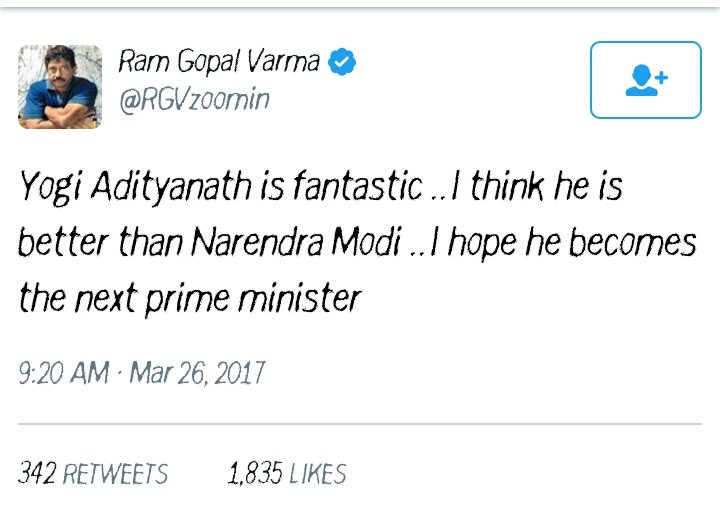Select the RETWEETS label

(116, 473)
